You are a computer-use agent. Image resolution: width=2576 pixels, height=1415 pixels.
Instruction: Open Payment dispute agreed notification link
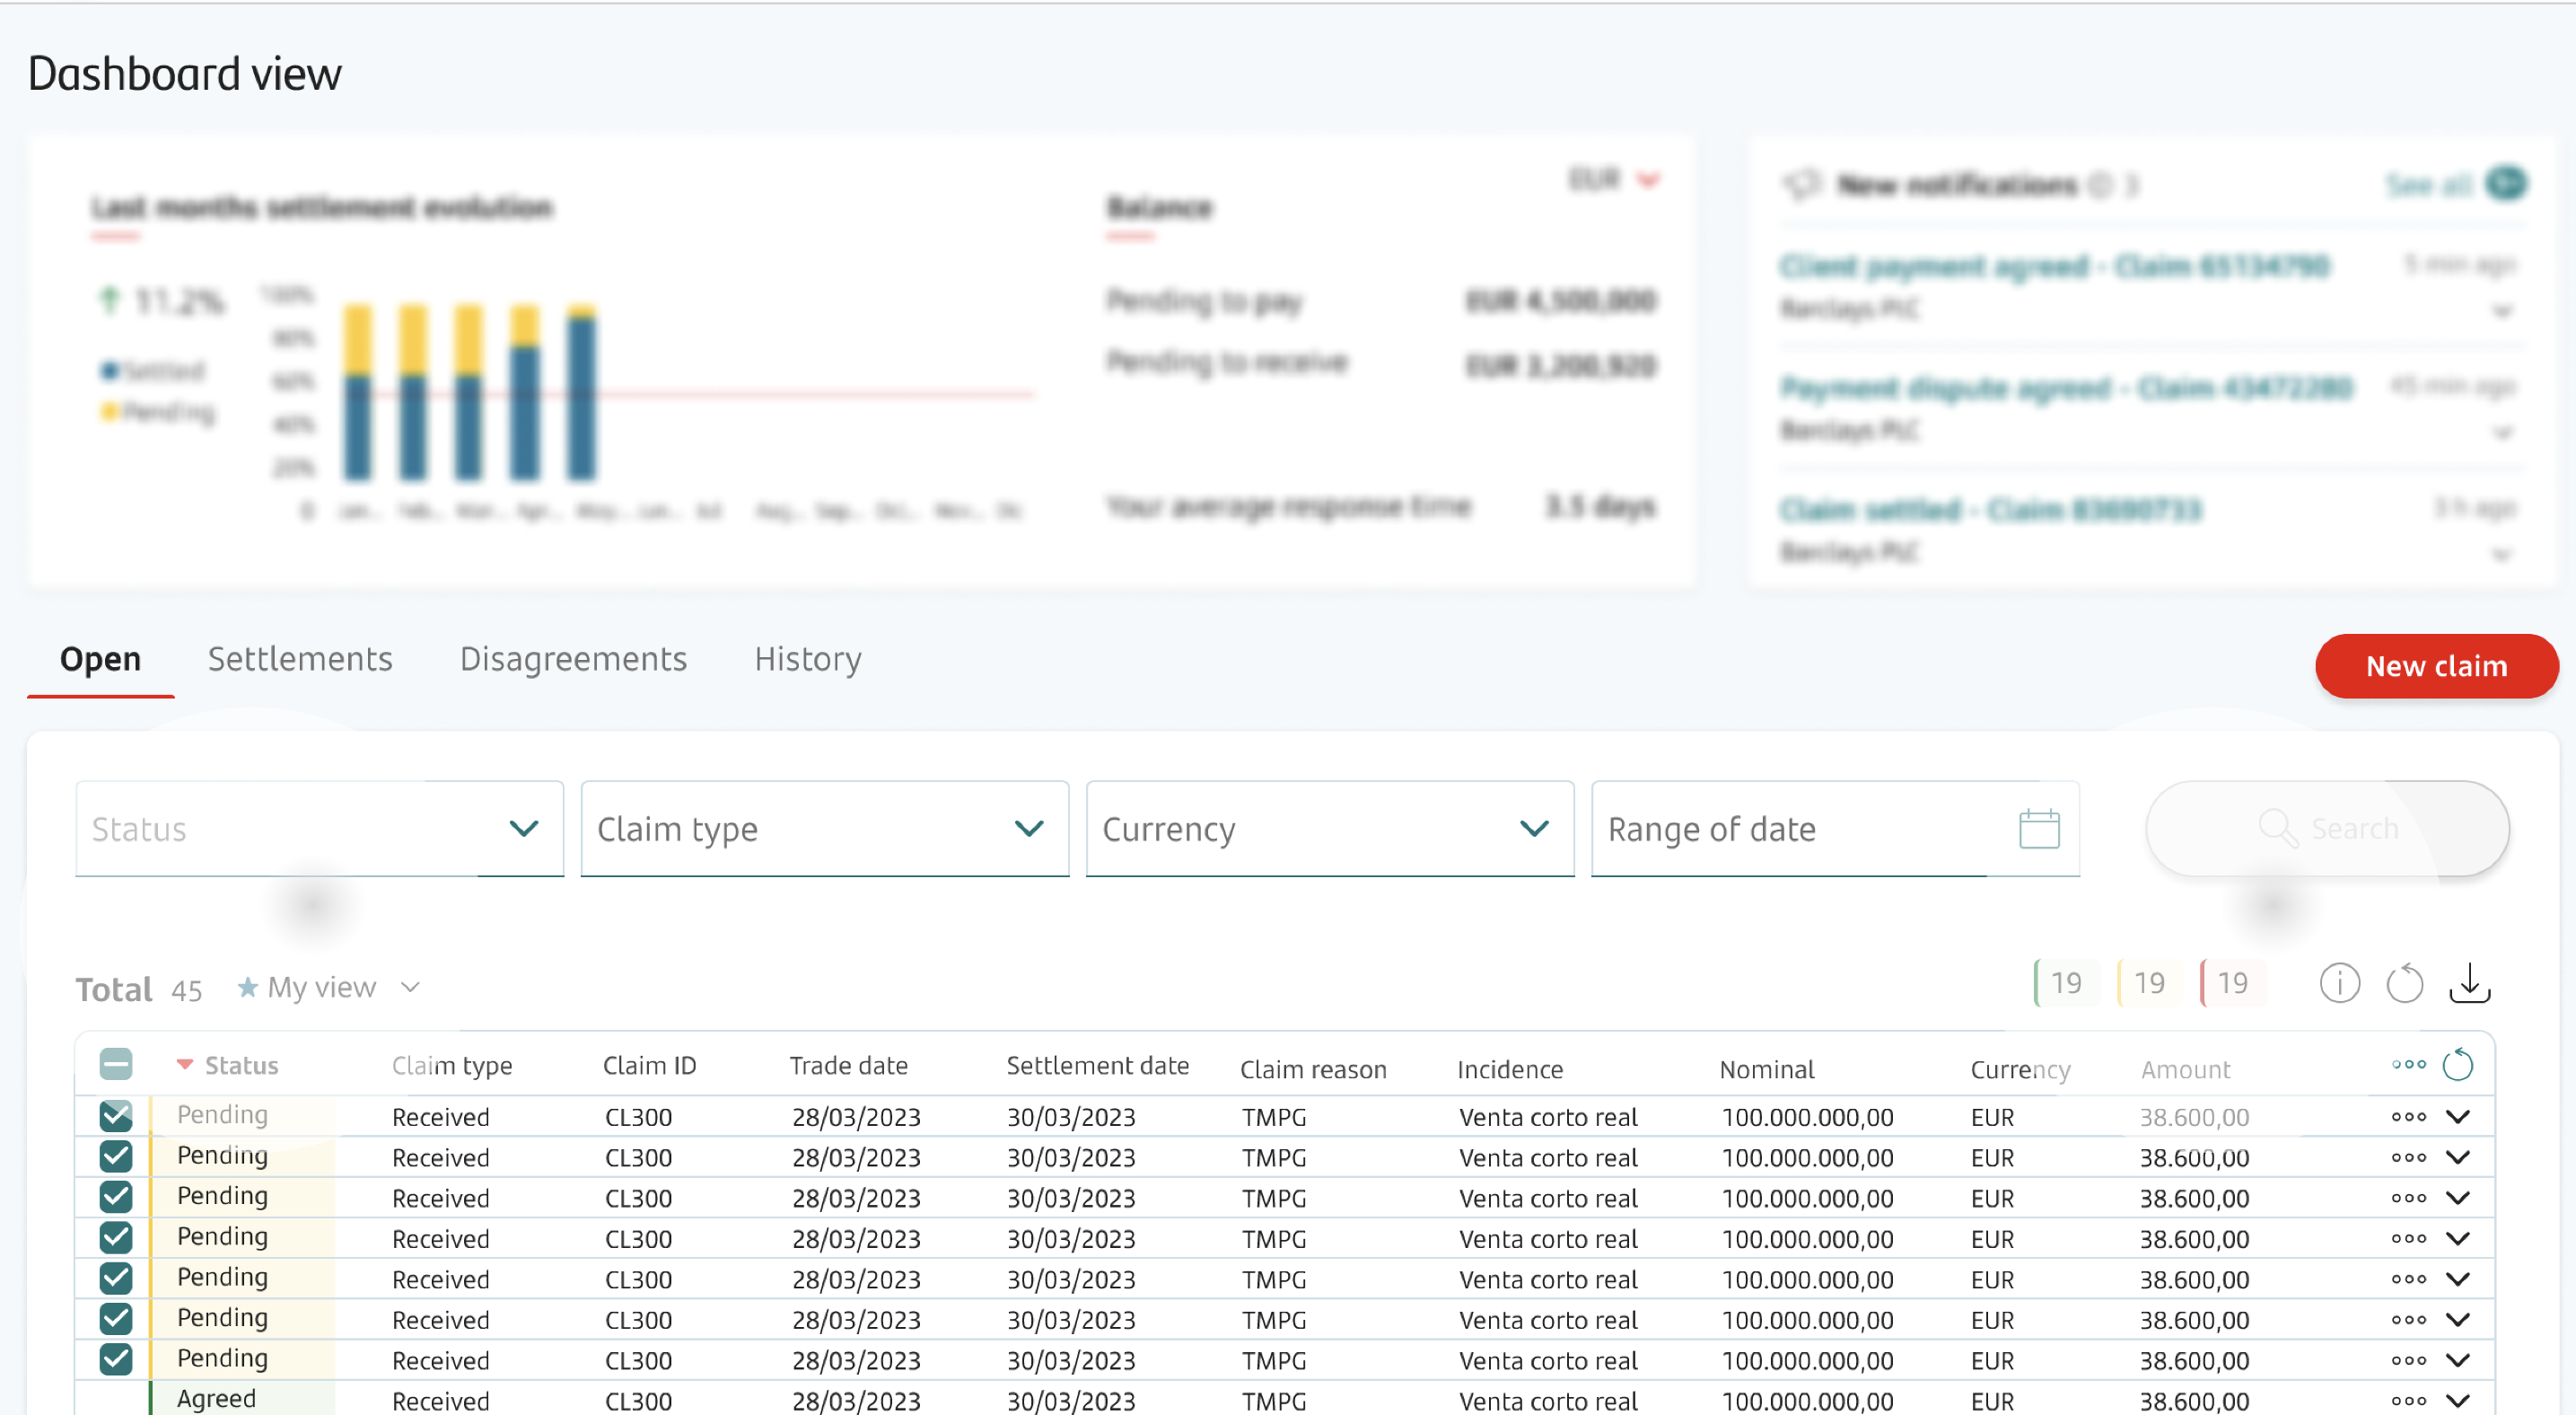click(x=2066, y=387)
